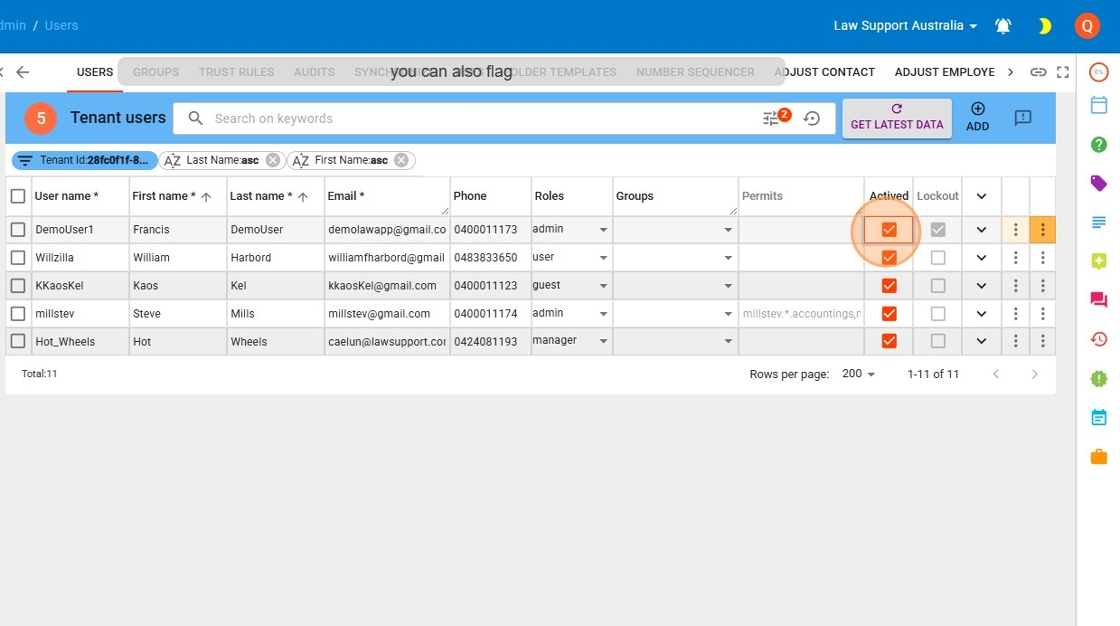Viewport: 1120px width, 626px height.
Task: Open first row action menu for Willzilla
Action: coord(1016,257)
